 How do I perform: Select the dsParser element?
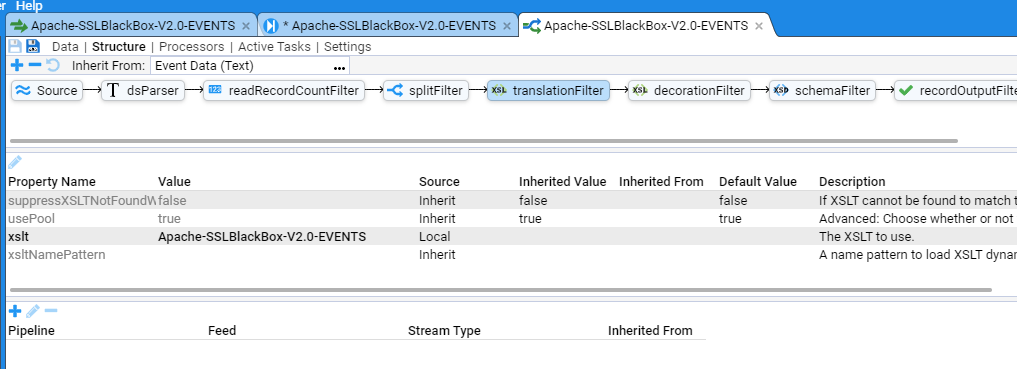point(143,91)
